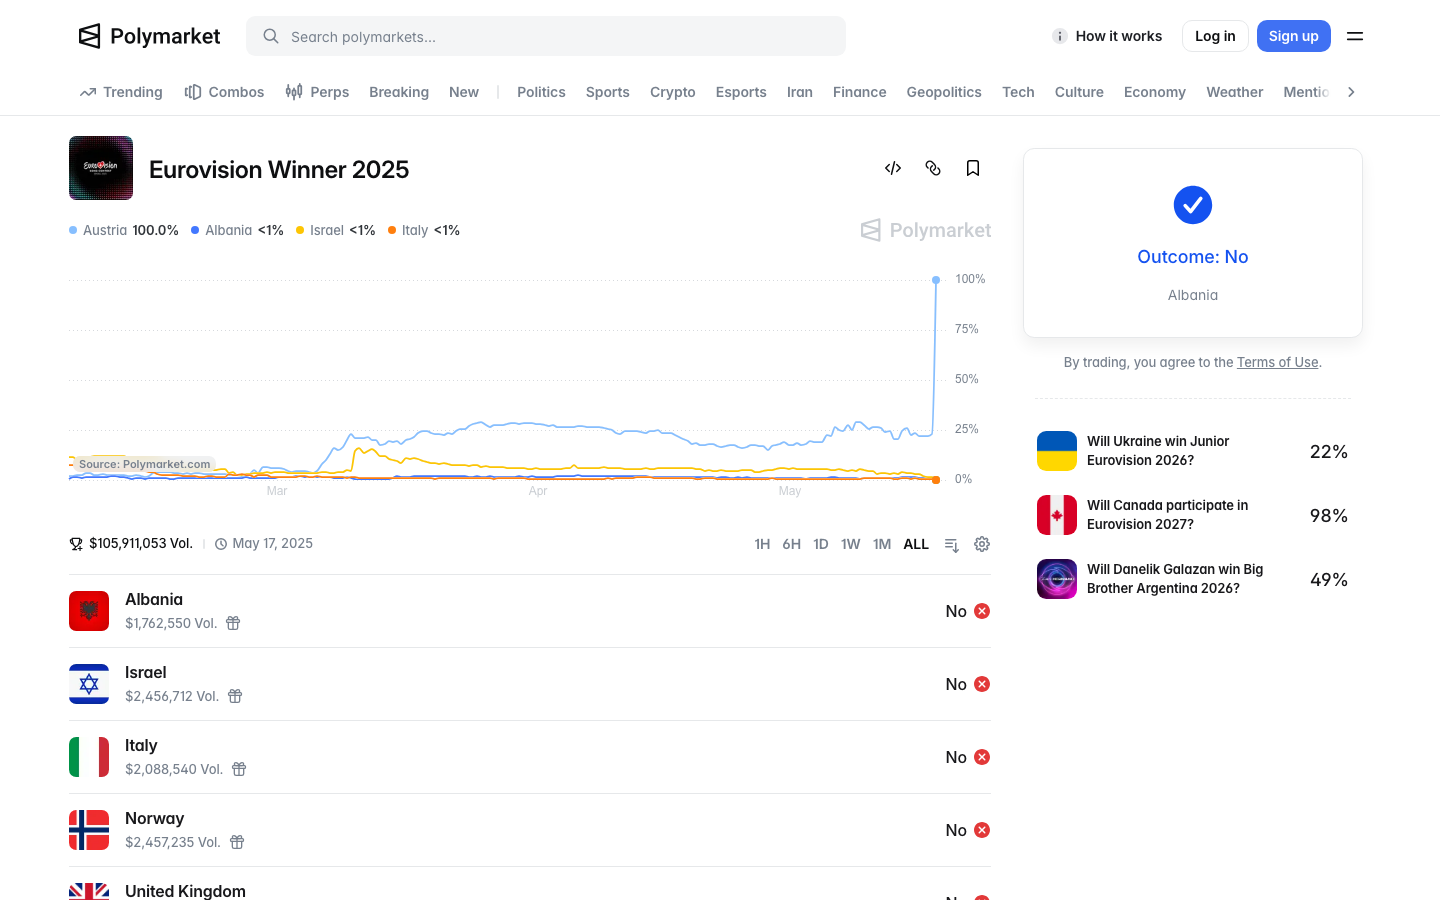
Task: Open the Breaking tab
Action: click(x=399, y=92)
